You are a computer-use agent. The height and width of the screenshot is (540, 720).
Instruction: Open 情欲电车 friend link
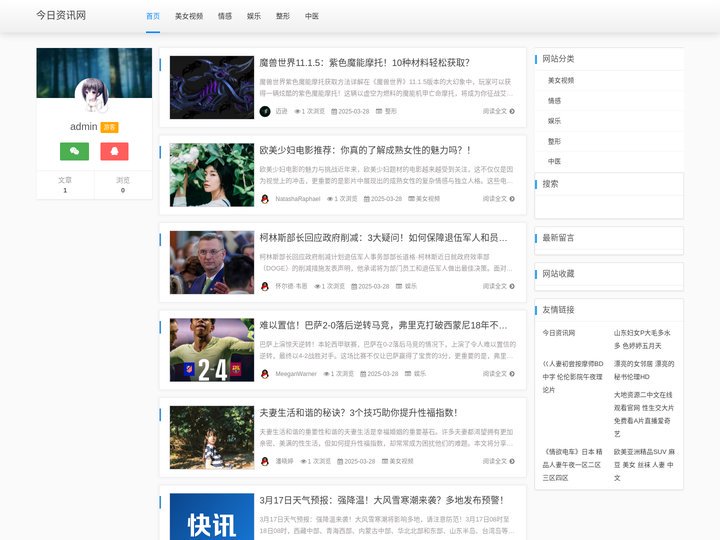tap(572, 465)
